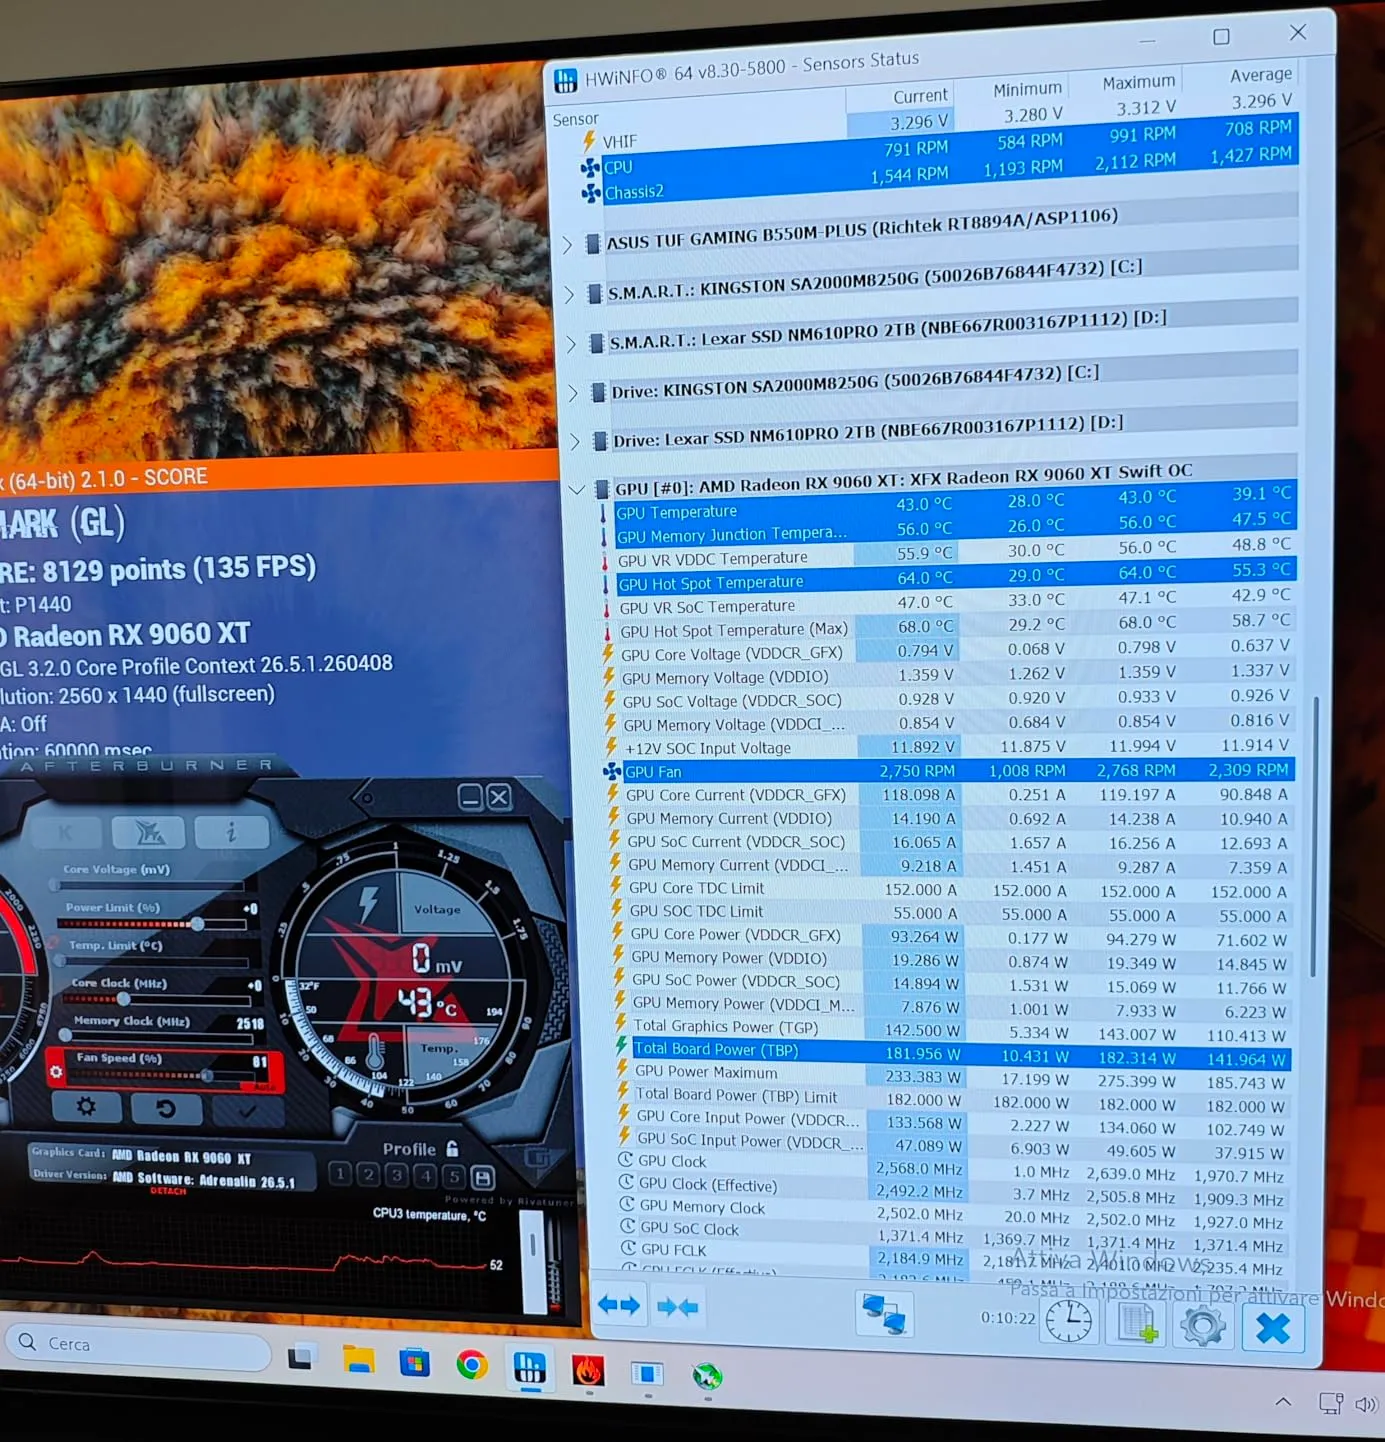The width and height of the screenshot is (1385, 1442).
Task: Reset HWiNFO elapsed time clock icon
Action: click(x=1068, y=1322)
